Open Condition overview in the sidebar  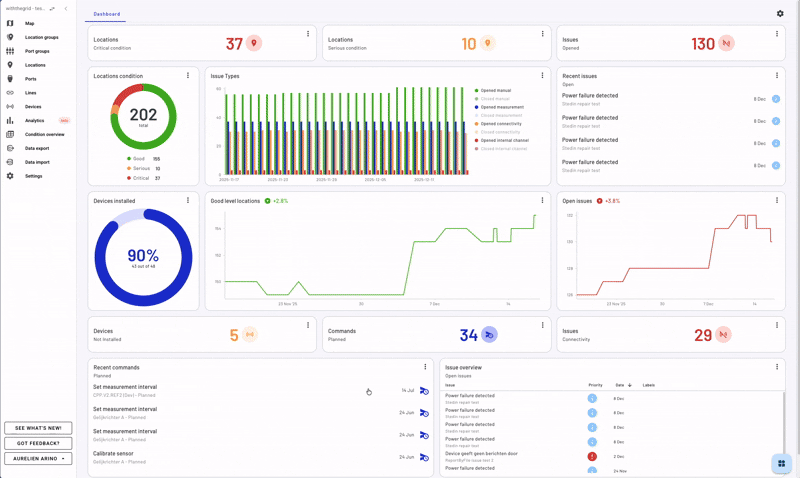point(44,134)
